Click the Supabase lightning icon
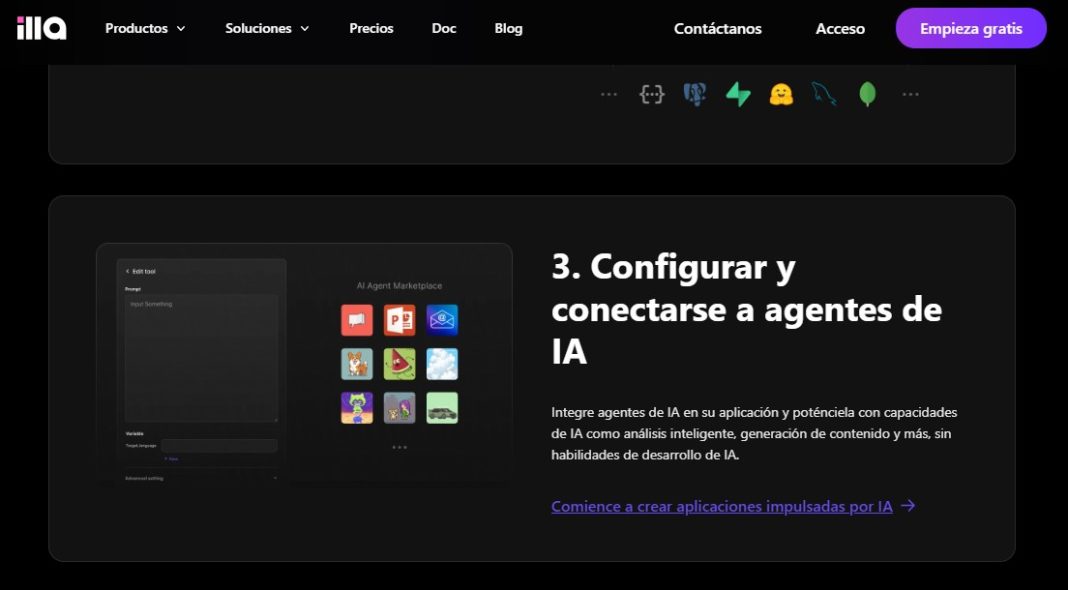1068x590 pixels. click(738, 93)
